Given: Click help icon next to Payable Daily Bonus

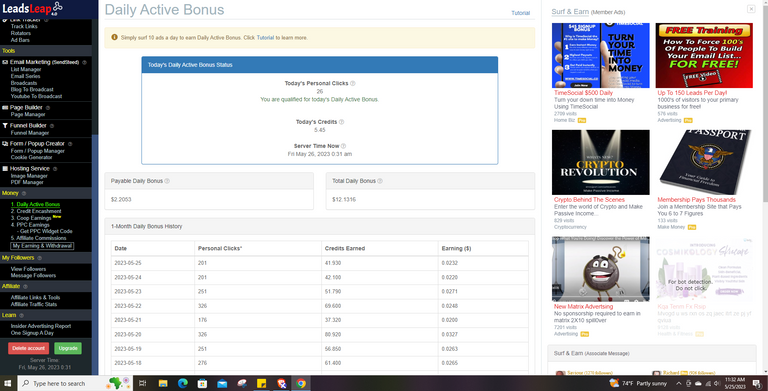Looking at the screenshot, I should 167,181.
